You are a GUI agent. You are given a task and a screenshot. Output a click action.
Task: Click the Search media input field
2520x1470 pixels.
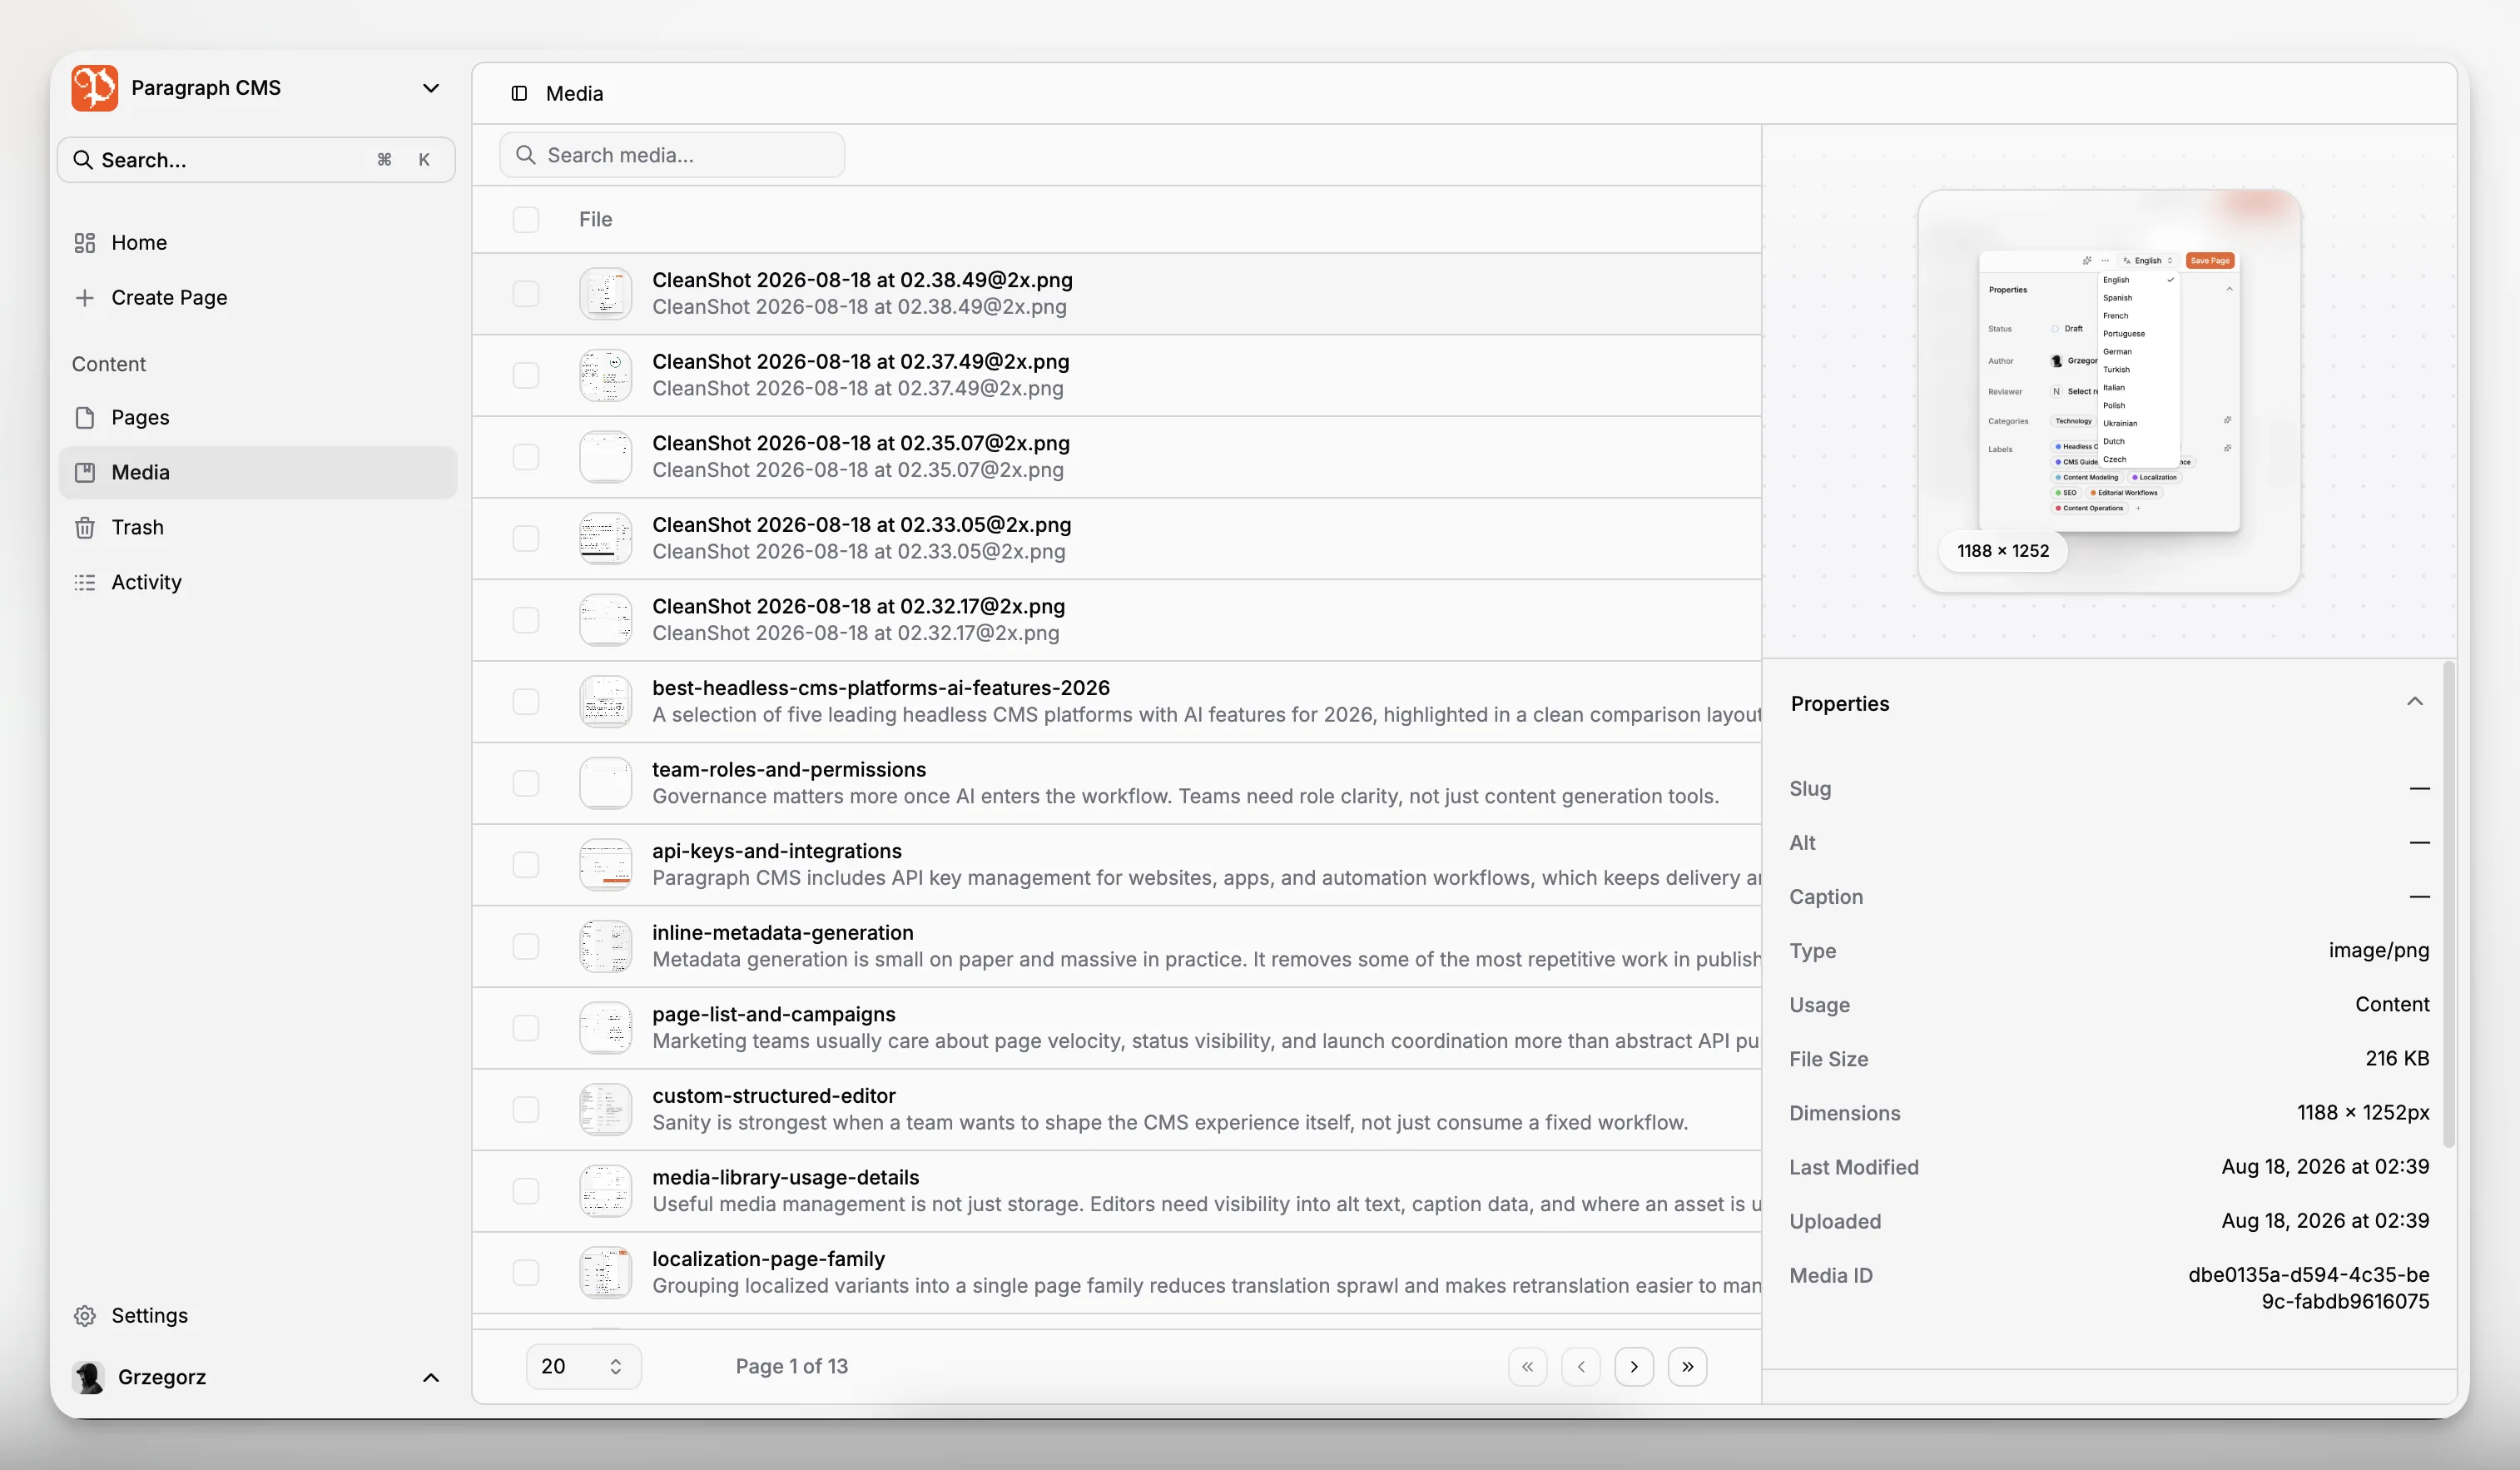(672, 155)
